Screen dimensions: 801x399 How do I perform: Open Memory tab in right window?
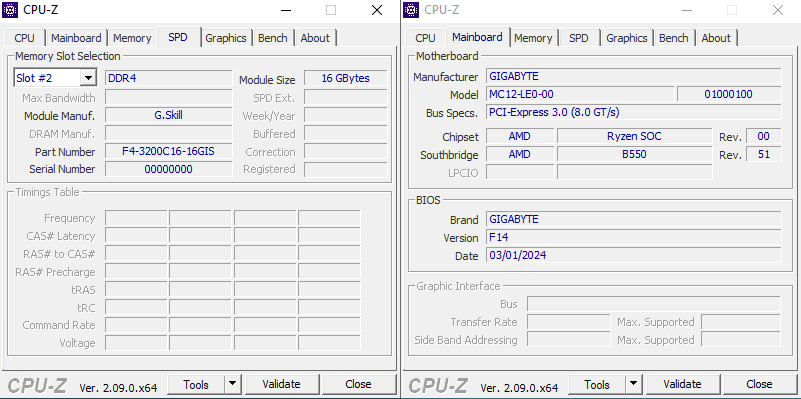(x=533, y=38)
